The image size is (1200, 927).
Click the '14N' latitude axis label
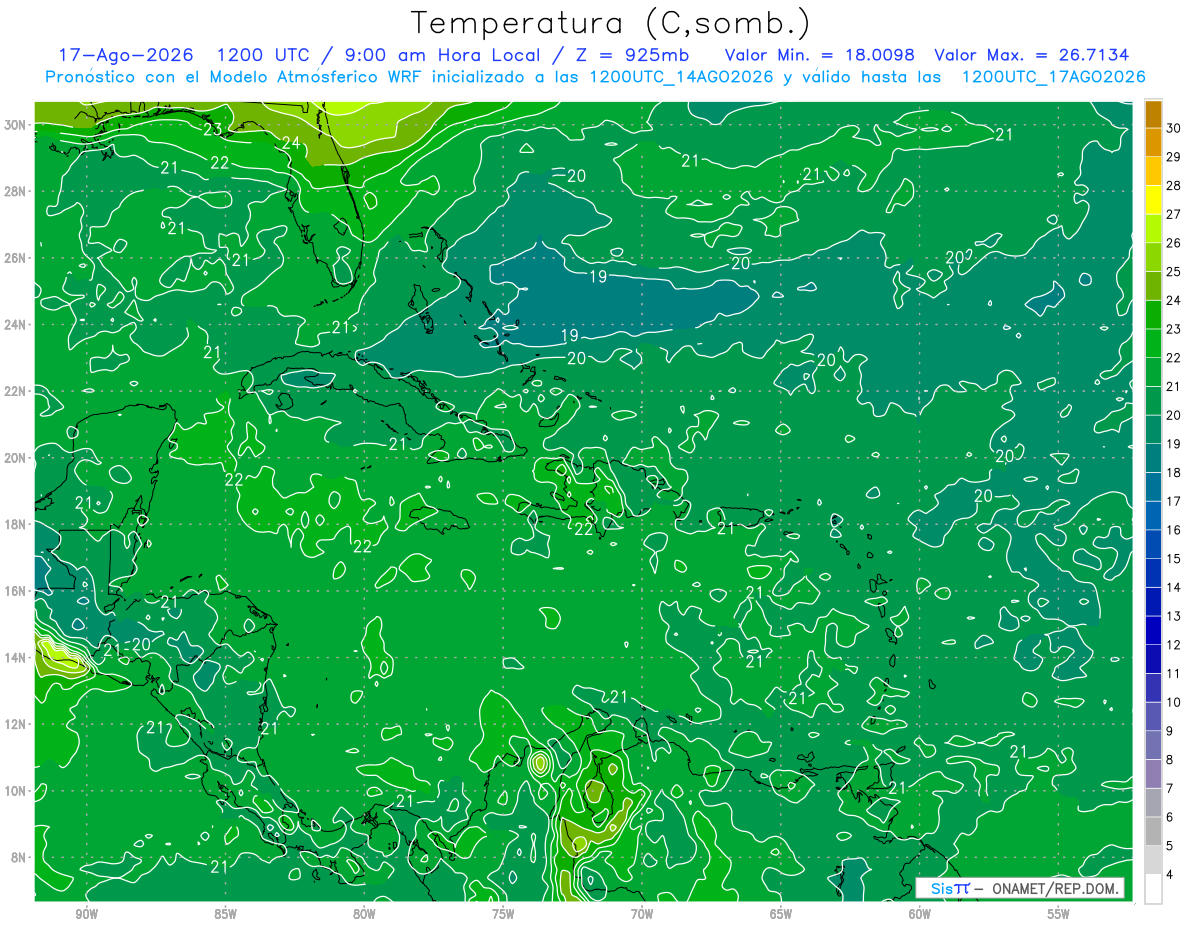point(16,658)
